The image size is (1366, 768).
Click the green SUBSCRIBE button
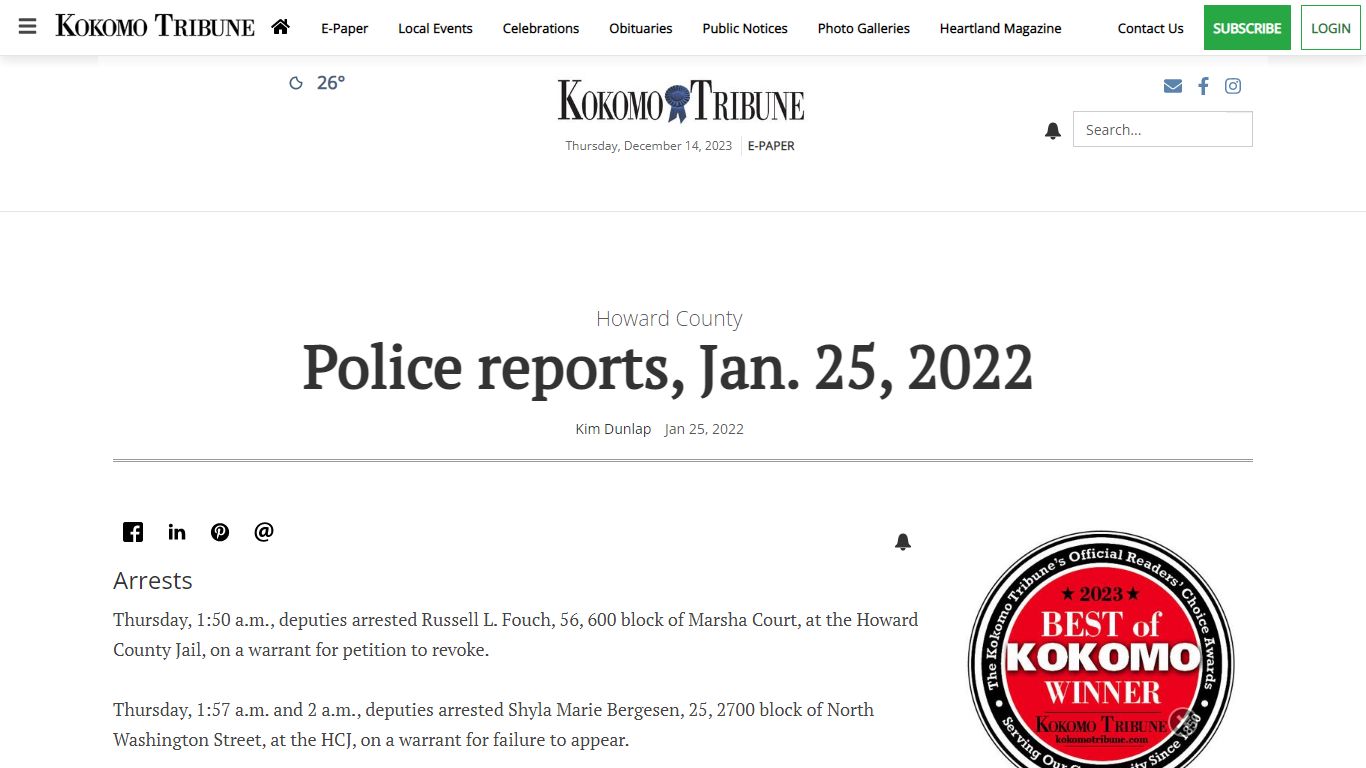[x=1247, y=28]
